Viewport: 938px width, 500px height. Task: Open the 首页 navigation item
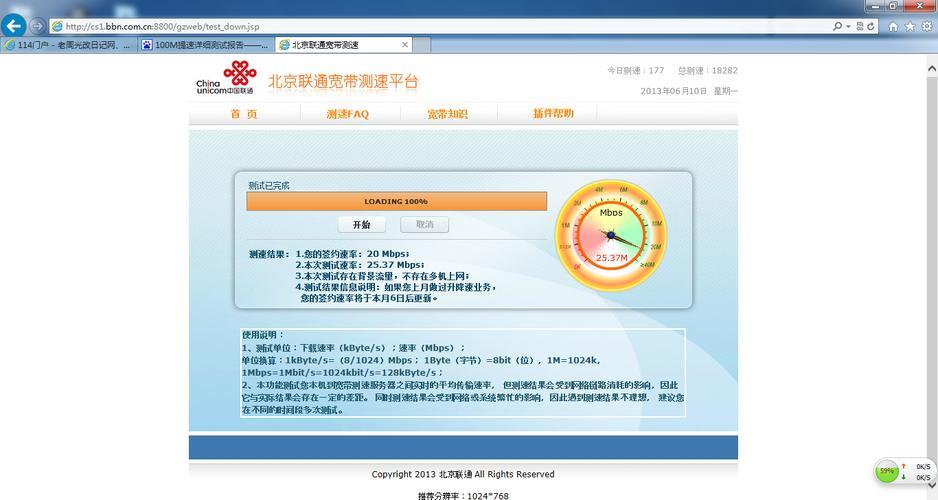point(244,114)
